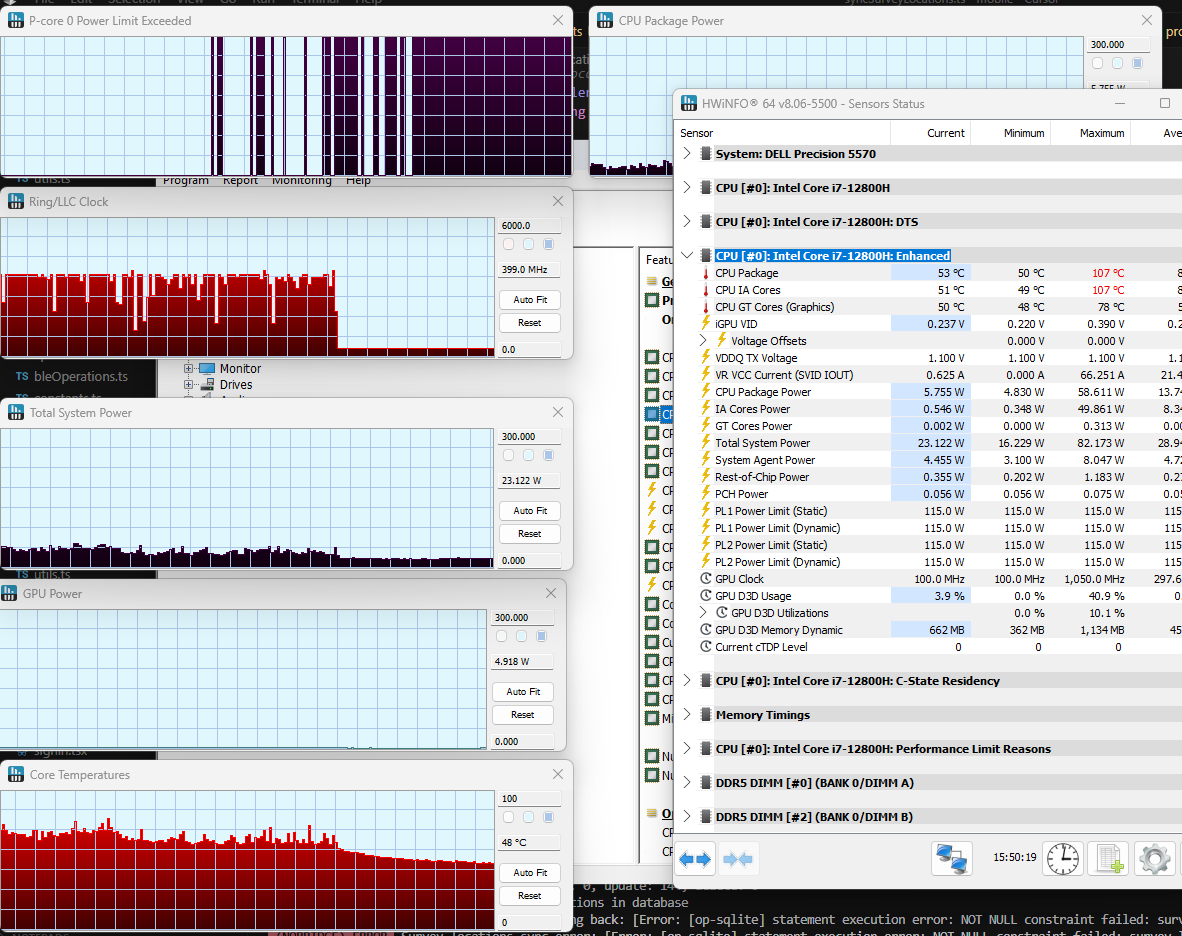Click the app icon in GPU Power title bar
This screenshot has height=936, width=1182.
click(9, 593)
